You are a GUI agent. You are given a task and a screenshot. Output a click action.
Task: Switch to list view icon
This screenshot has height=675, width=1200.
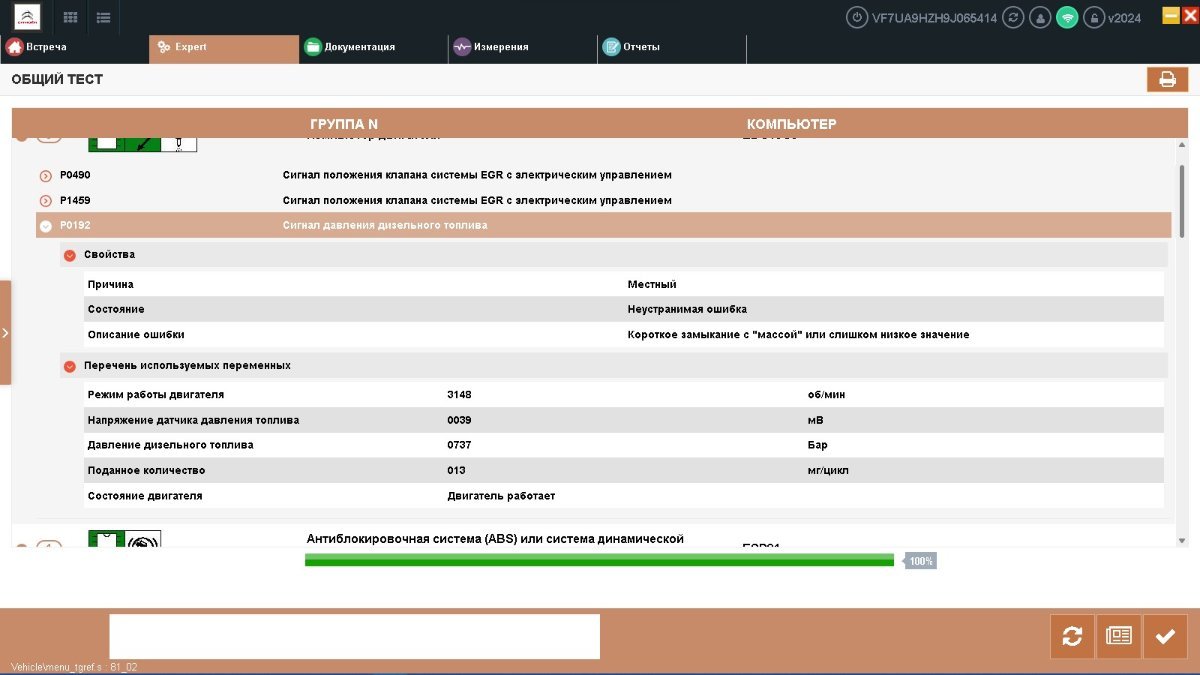[x=103, y=17]
